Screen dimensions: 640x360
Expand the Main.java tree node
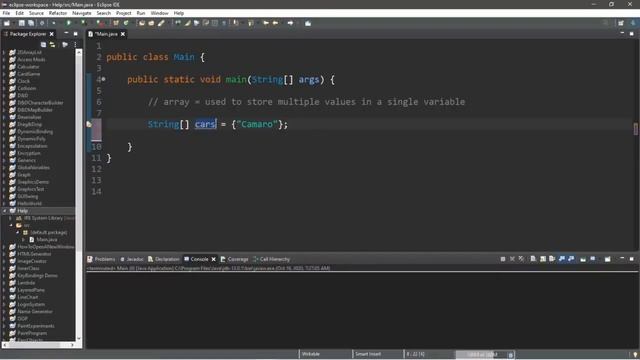[24, 240]
